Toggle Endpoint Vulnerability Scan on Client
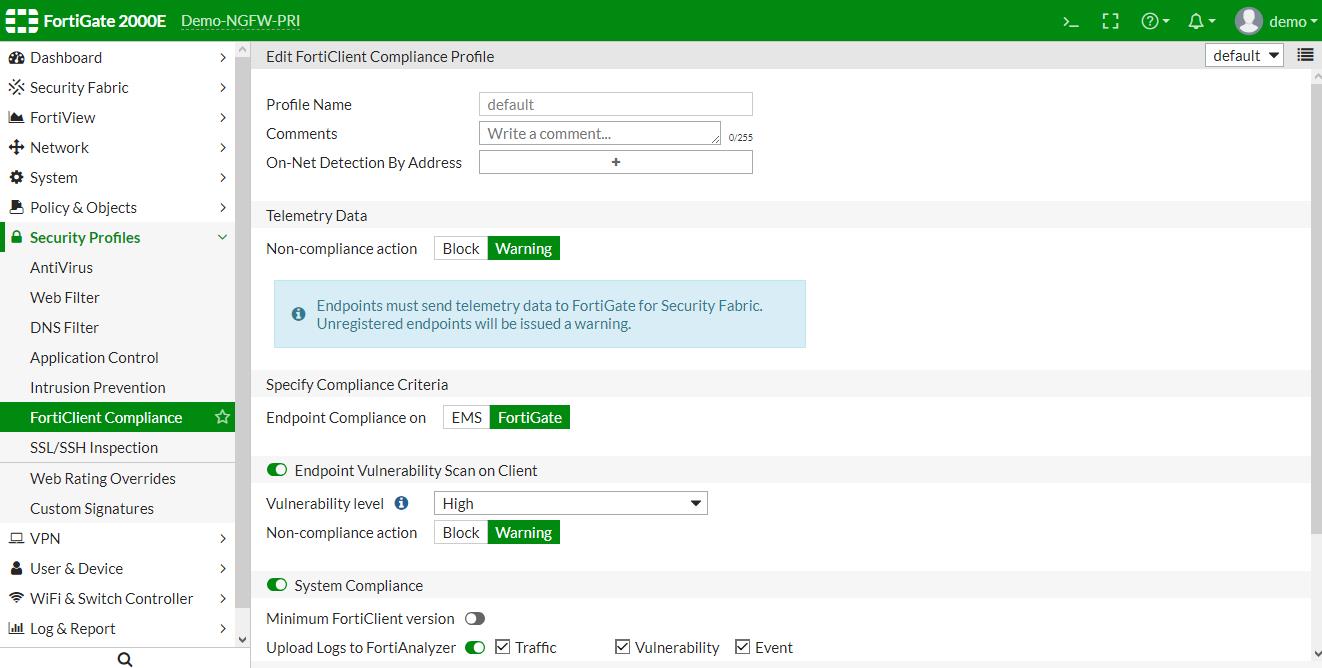The width and height of the screenshot is (1322, 668). coord(277,470)
